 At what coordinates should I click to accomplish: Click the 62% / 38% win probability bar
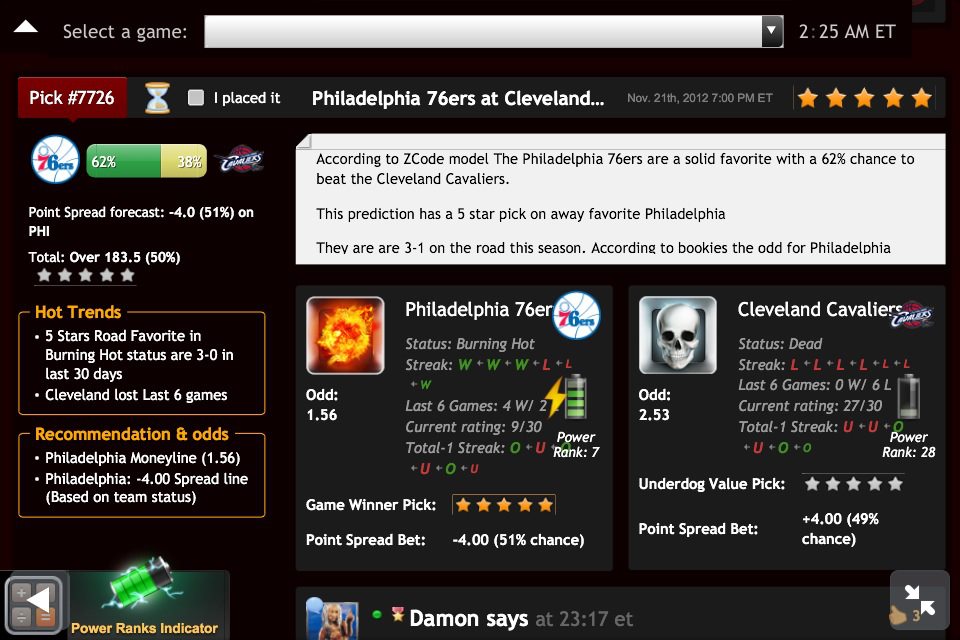(147, 161)
